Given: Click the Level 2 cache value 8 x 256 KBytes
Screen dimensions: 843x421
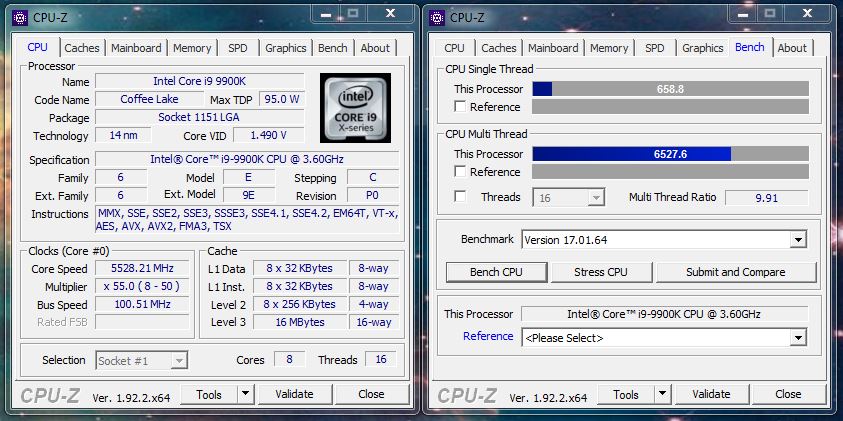Looking at the screenshot, I should pos(299,304).
